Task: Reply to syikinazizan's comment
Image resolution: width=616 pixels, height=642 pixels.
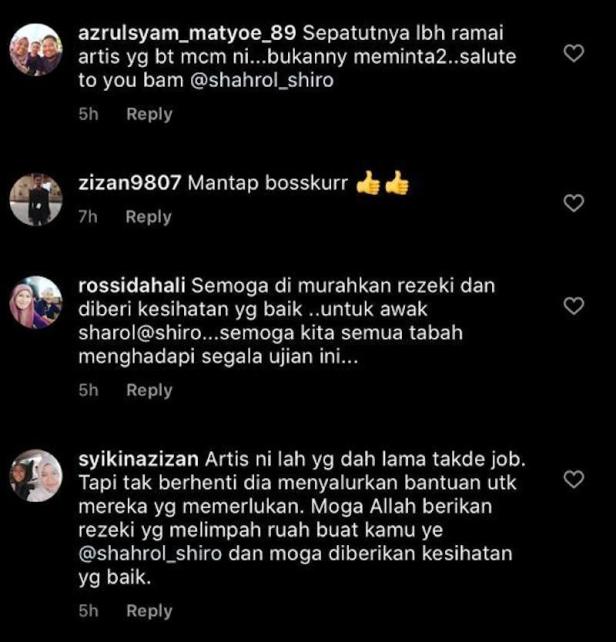Action: (x=149, y=611)
